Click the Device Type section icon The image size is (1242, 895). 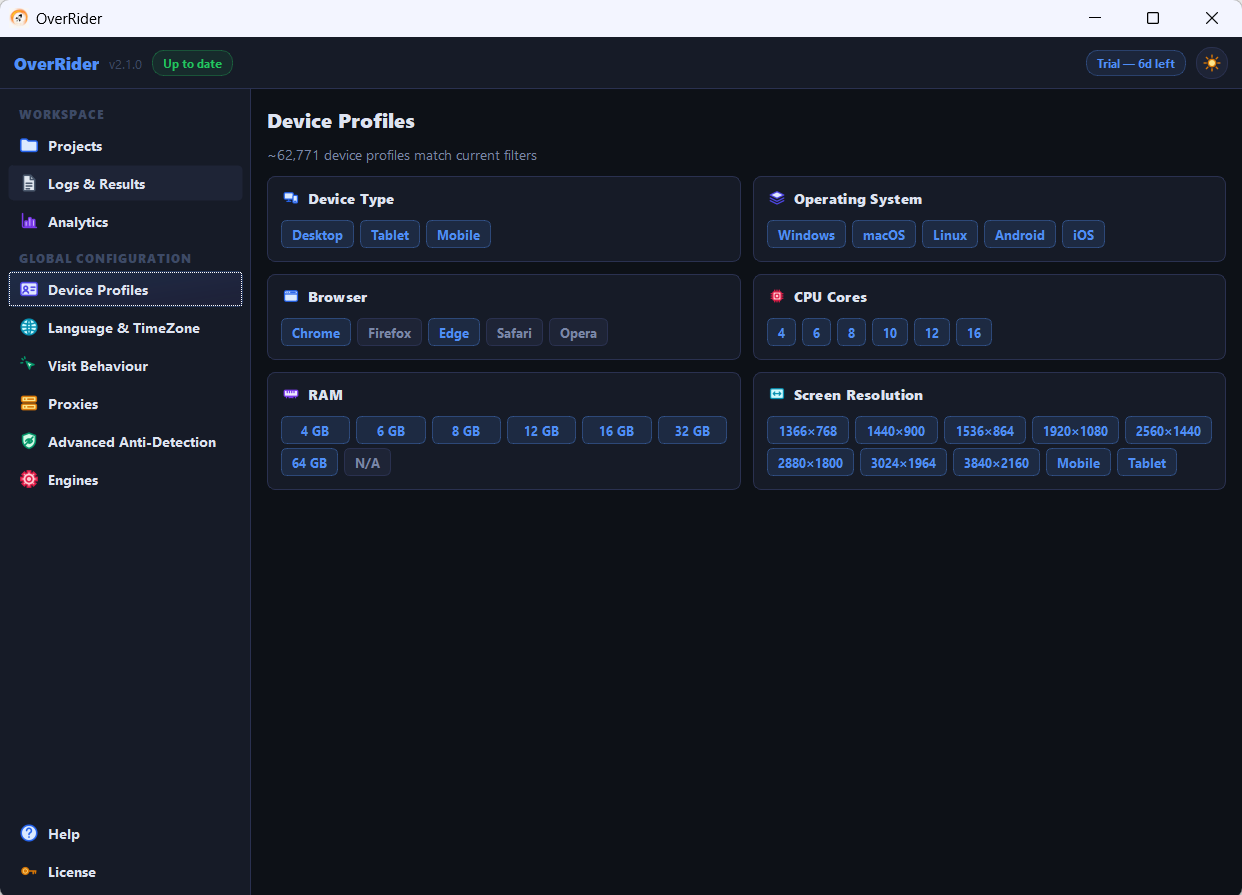(x=291, y=199)
